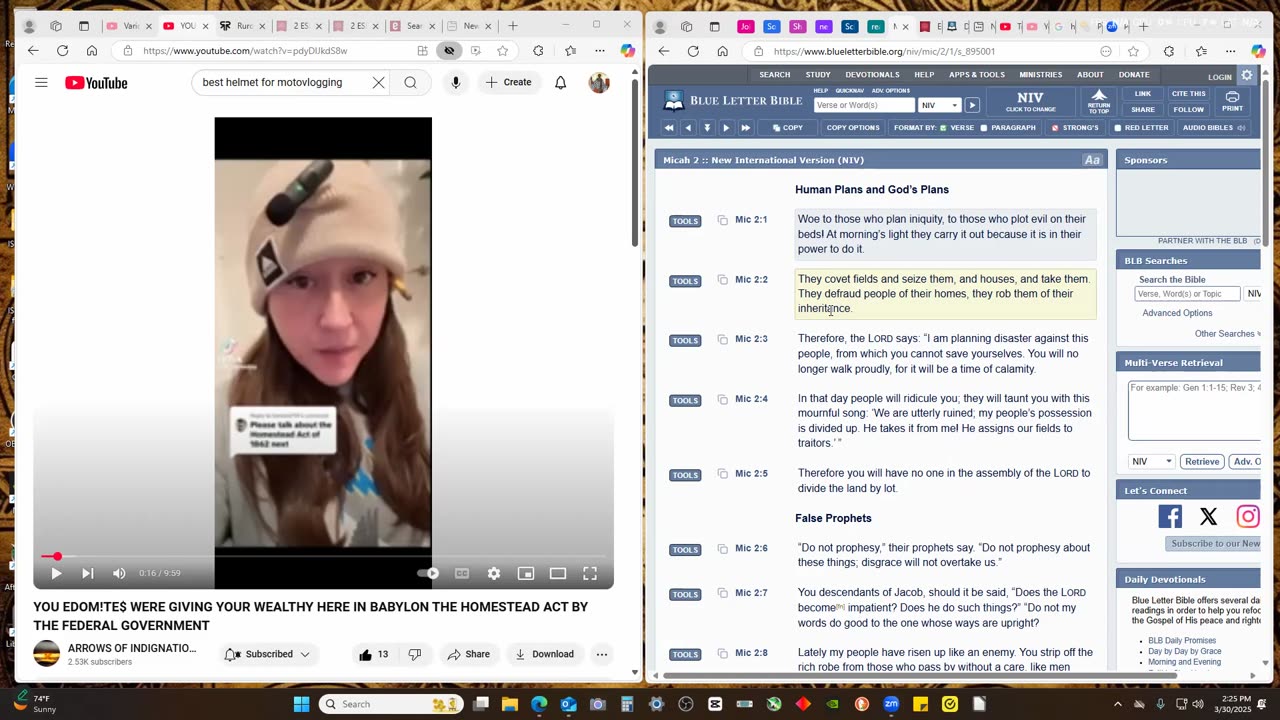Viewport: 1280px width, 720px height.
Task: Change font size with Aa button
Action: (x=1092, y=160)
